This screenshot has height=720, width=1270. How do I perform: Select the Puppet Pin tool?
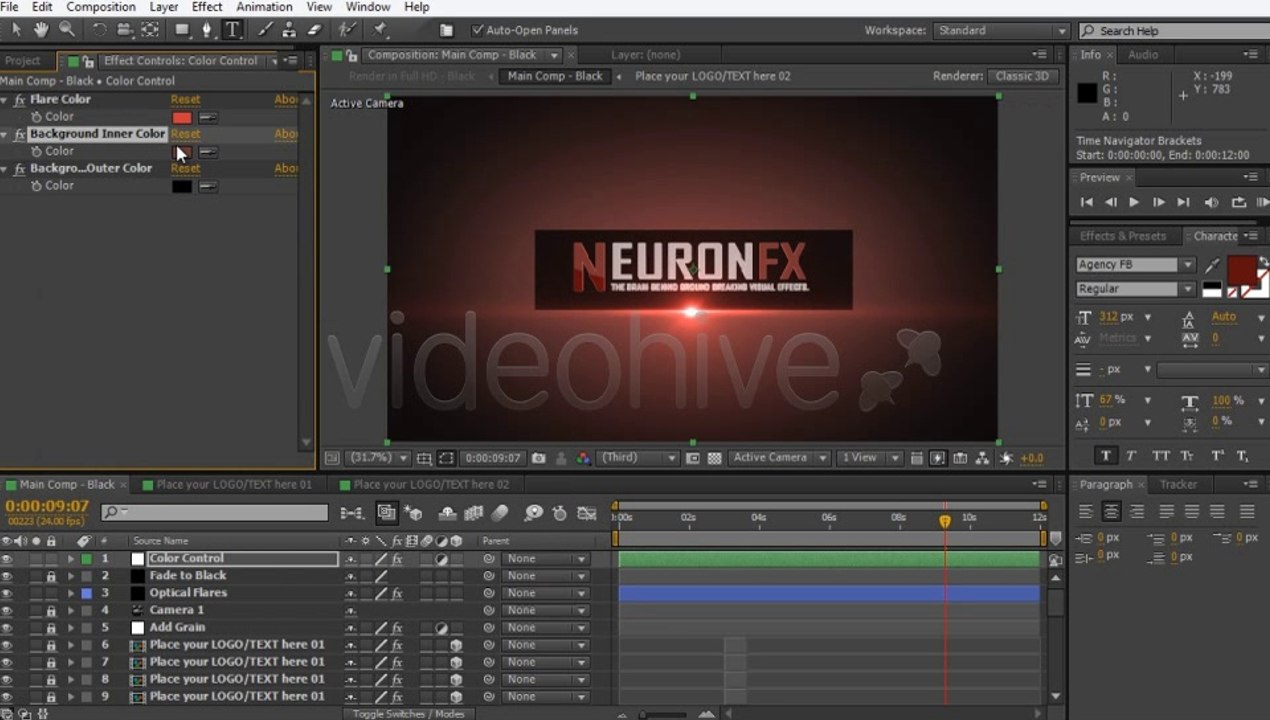click(x=381, y=30)
